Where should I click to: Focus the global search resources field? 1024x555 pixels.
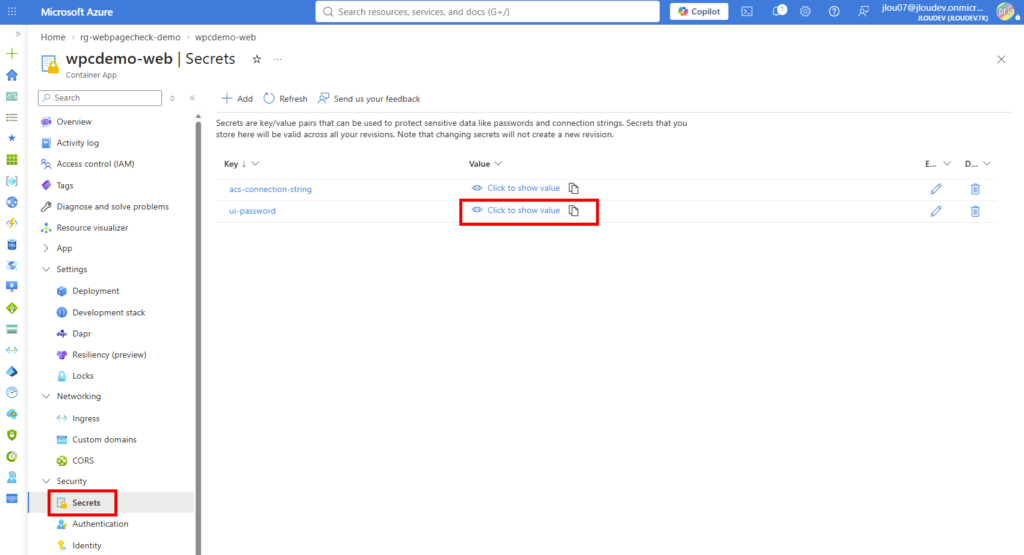[487, 12]
